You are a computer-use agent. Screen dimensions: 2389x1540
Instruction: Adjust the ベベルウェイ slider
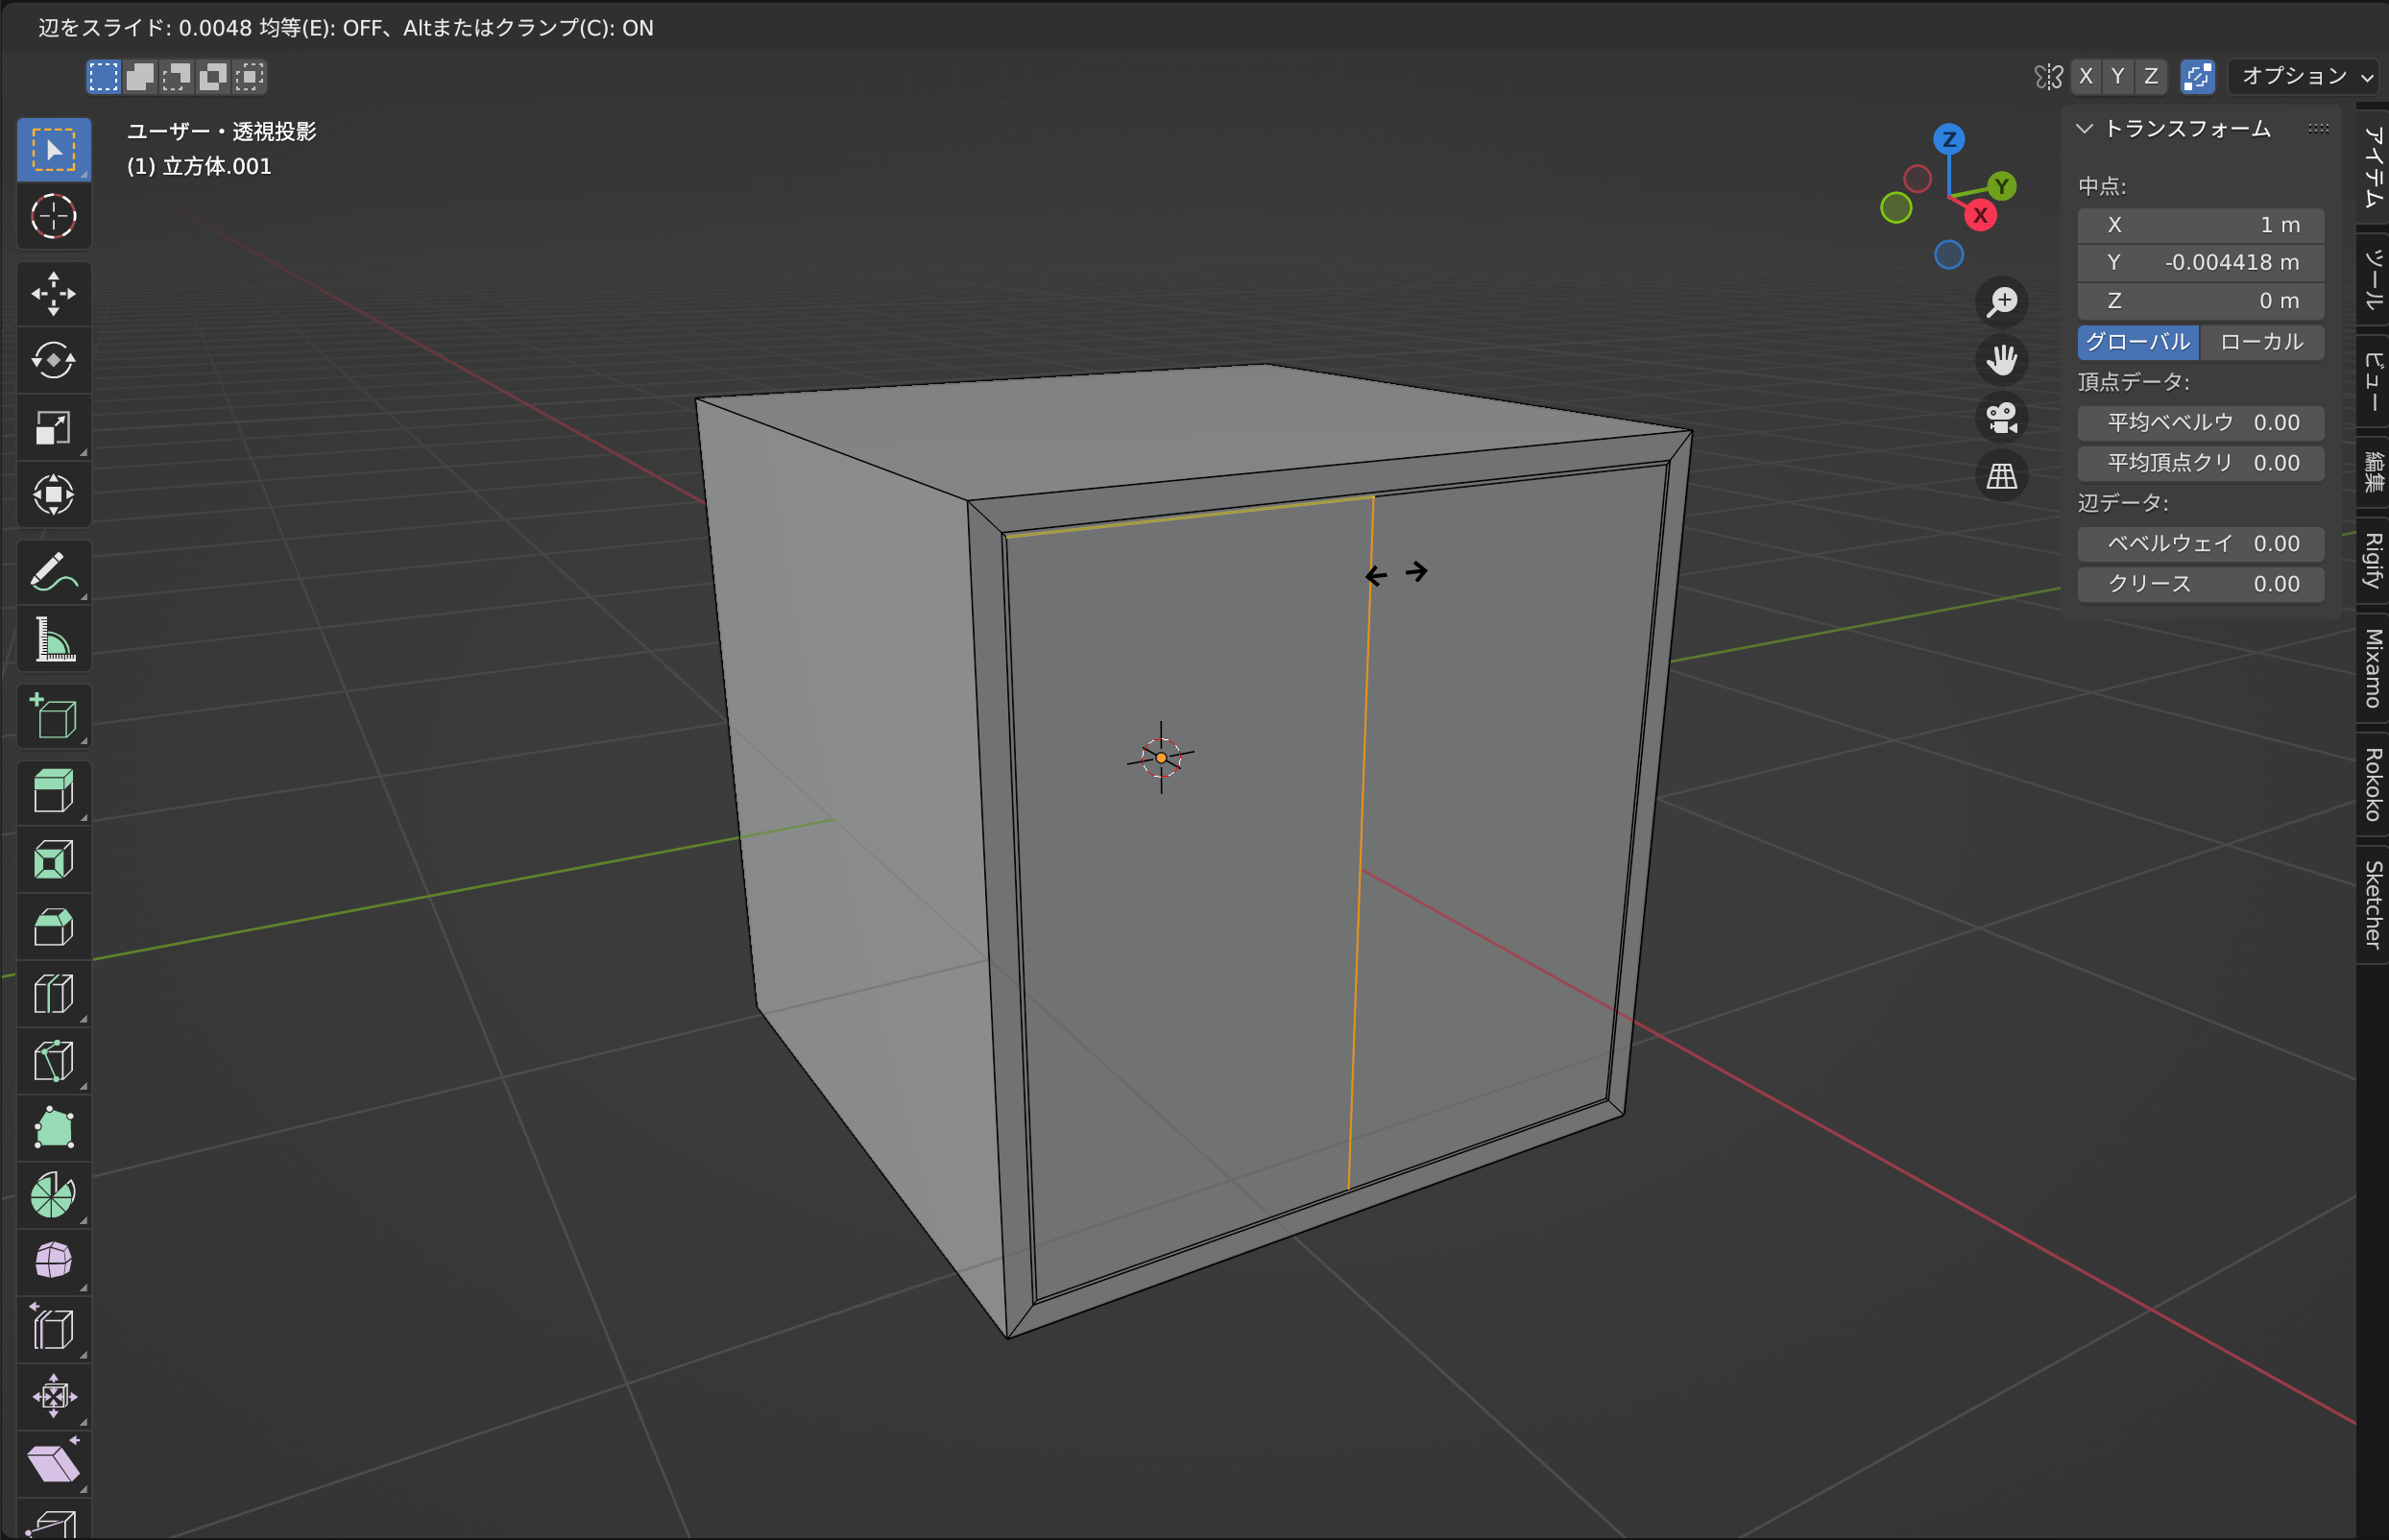click(x=2201, y=543)
